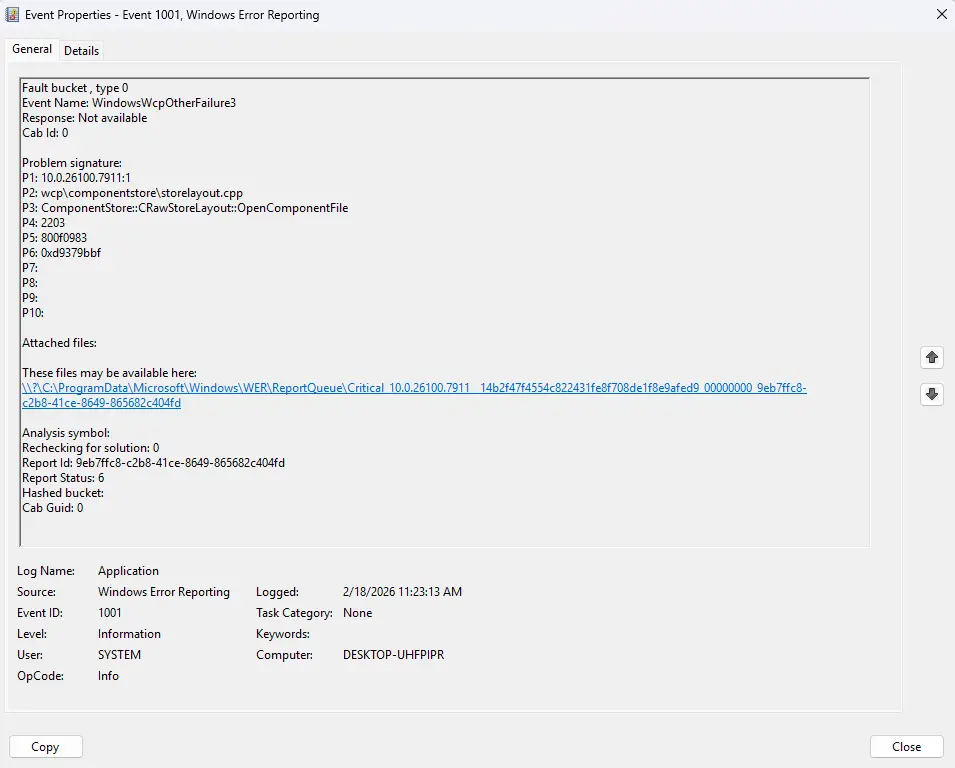Click the 'Fault bucket , type 0' line
Viewport: 955px width, 768px height.
click(75, 88)
